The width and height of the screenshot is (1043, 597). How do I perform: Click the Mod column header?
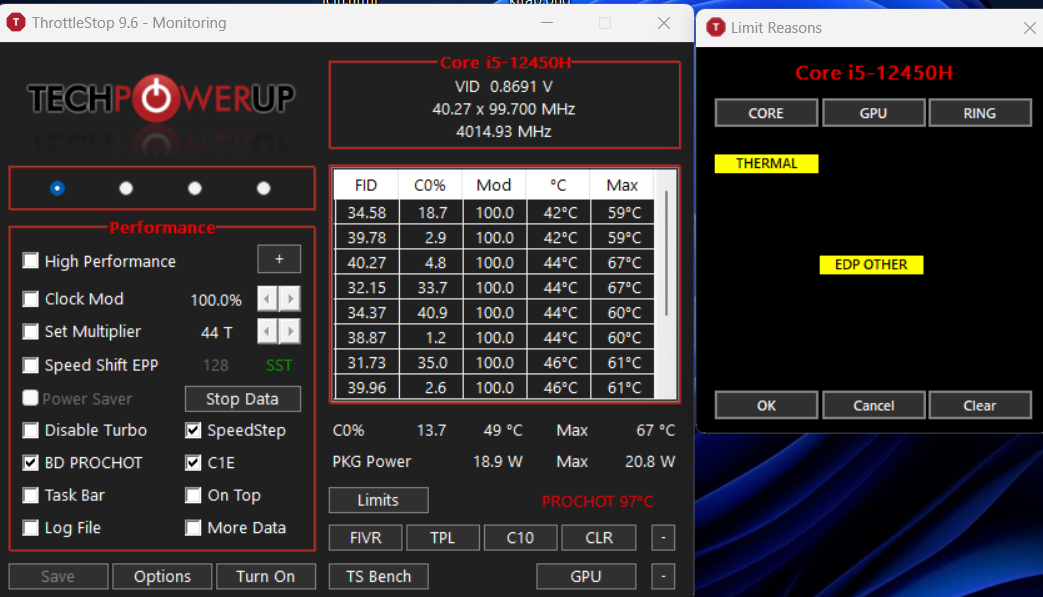click(x=494, y=185)
